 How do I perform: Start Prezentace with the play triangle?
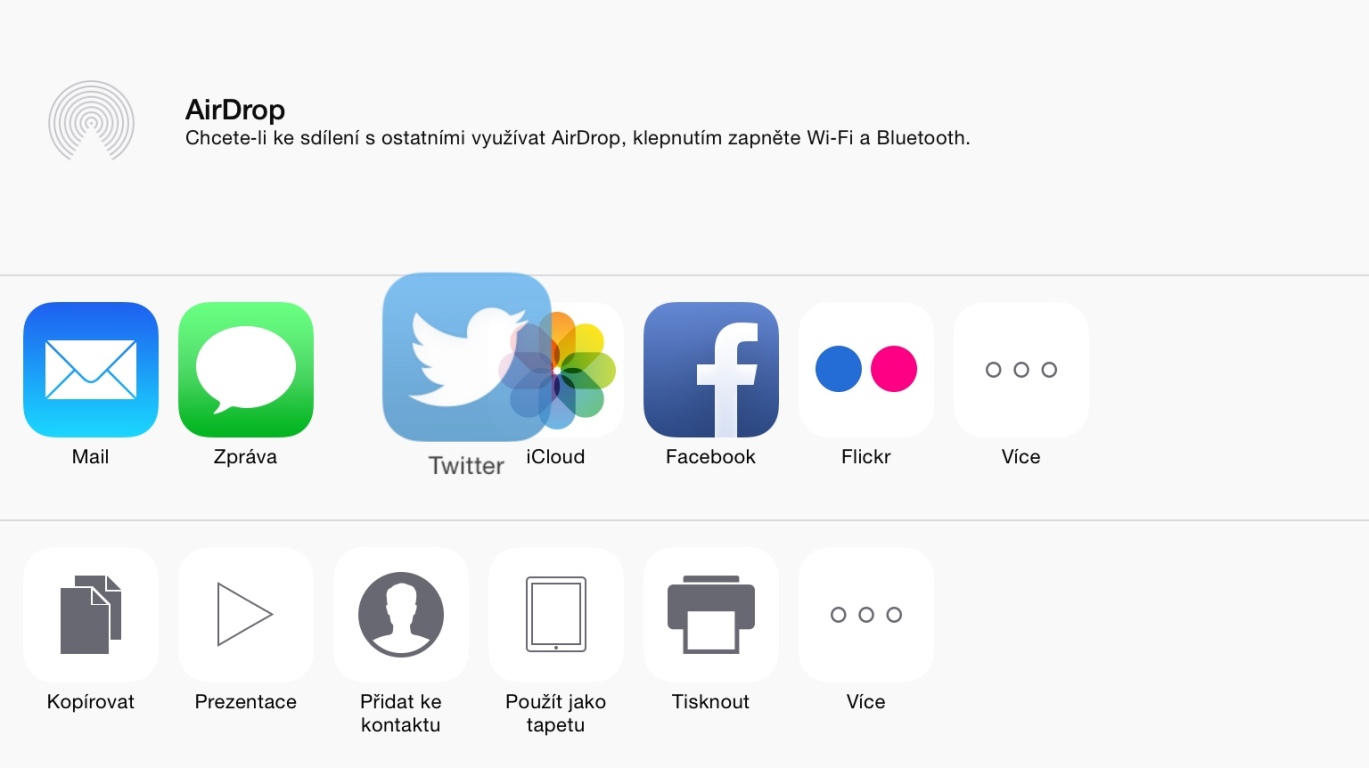point(246,615)
